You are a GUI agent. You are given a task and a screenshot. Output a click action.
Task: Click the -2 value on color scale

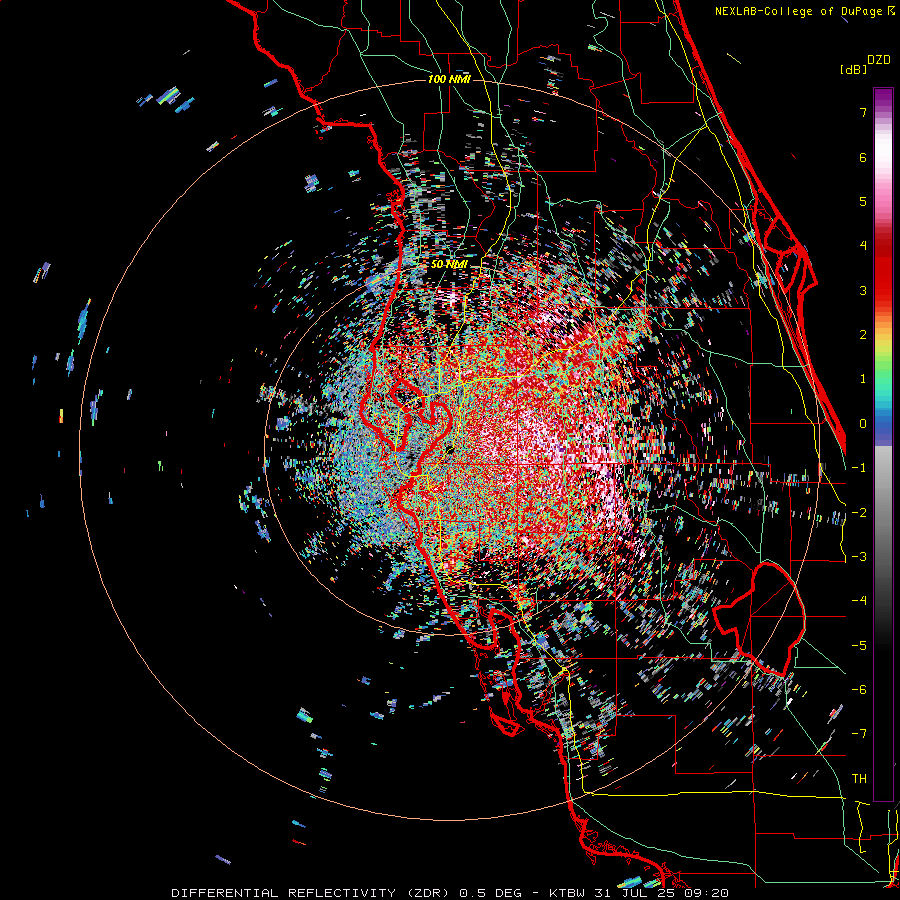[x=859, y=513]
